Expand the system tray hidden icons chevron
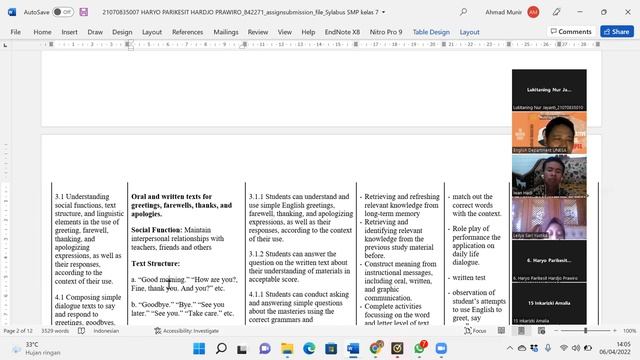Viewport: 640px width, 360px height. (x=509, y=348)
